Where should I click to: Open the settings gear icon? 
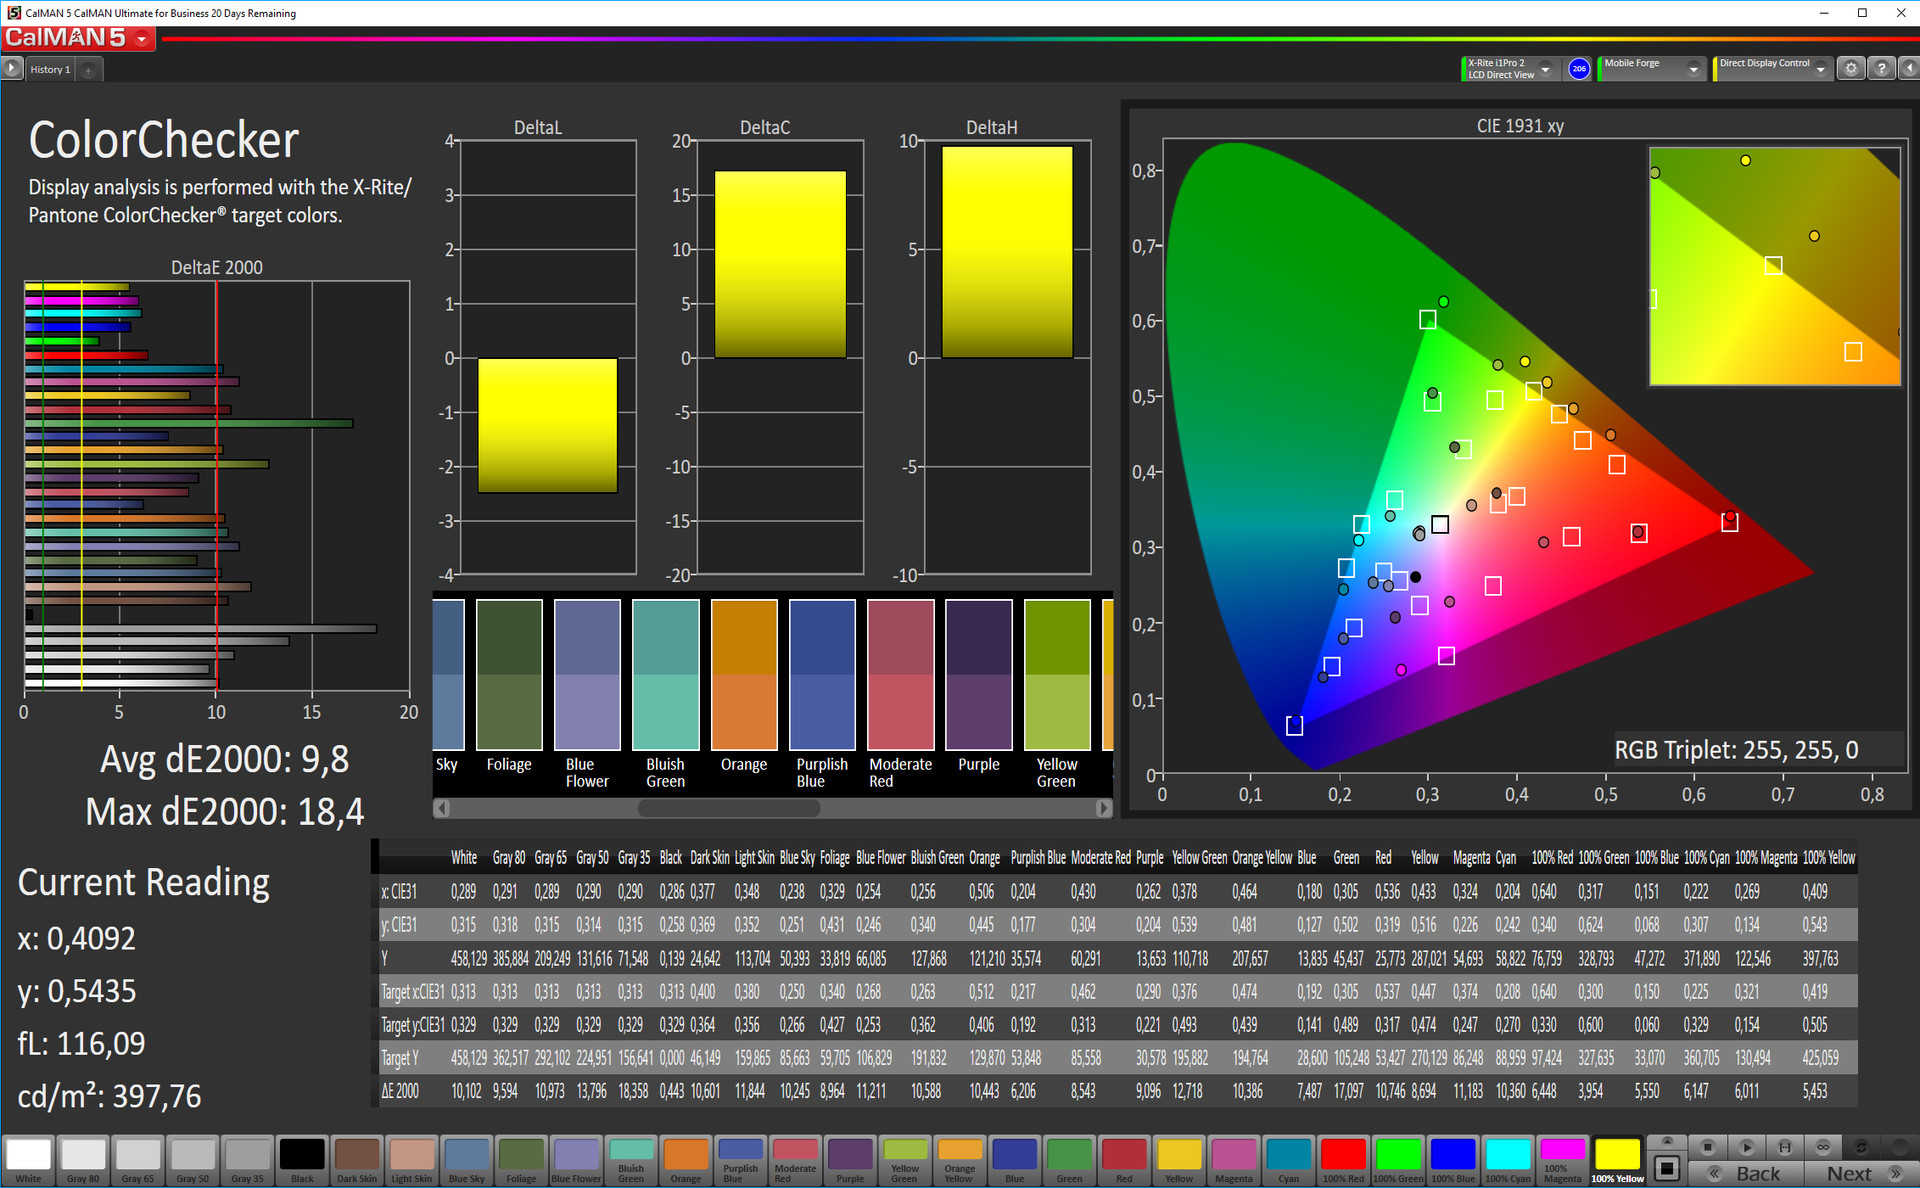click(x=1851, y=68)
